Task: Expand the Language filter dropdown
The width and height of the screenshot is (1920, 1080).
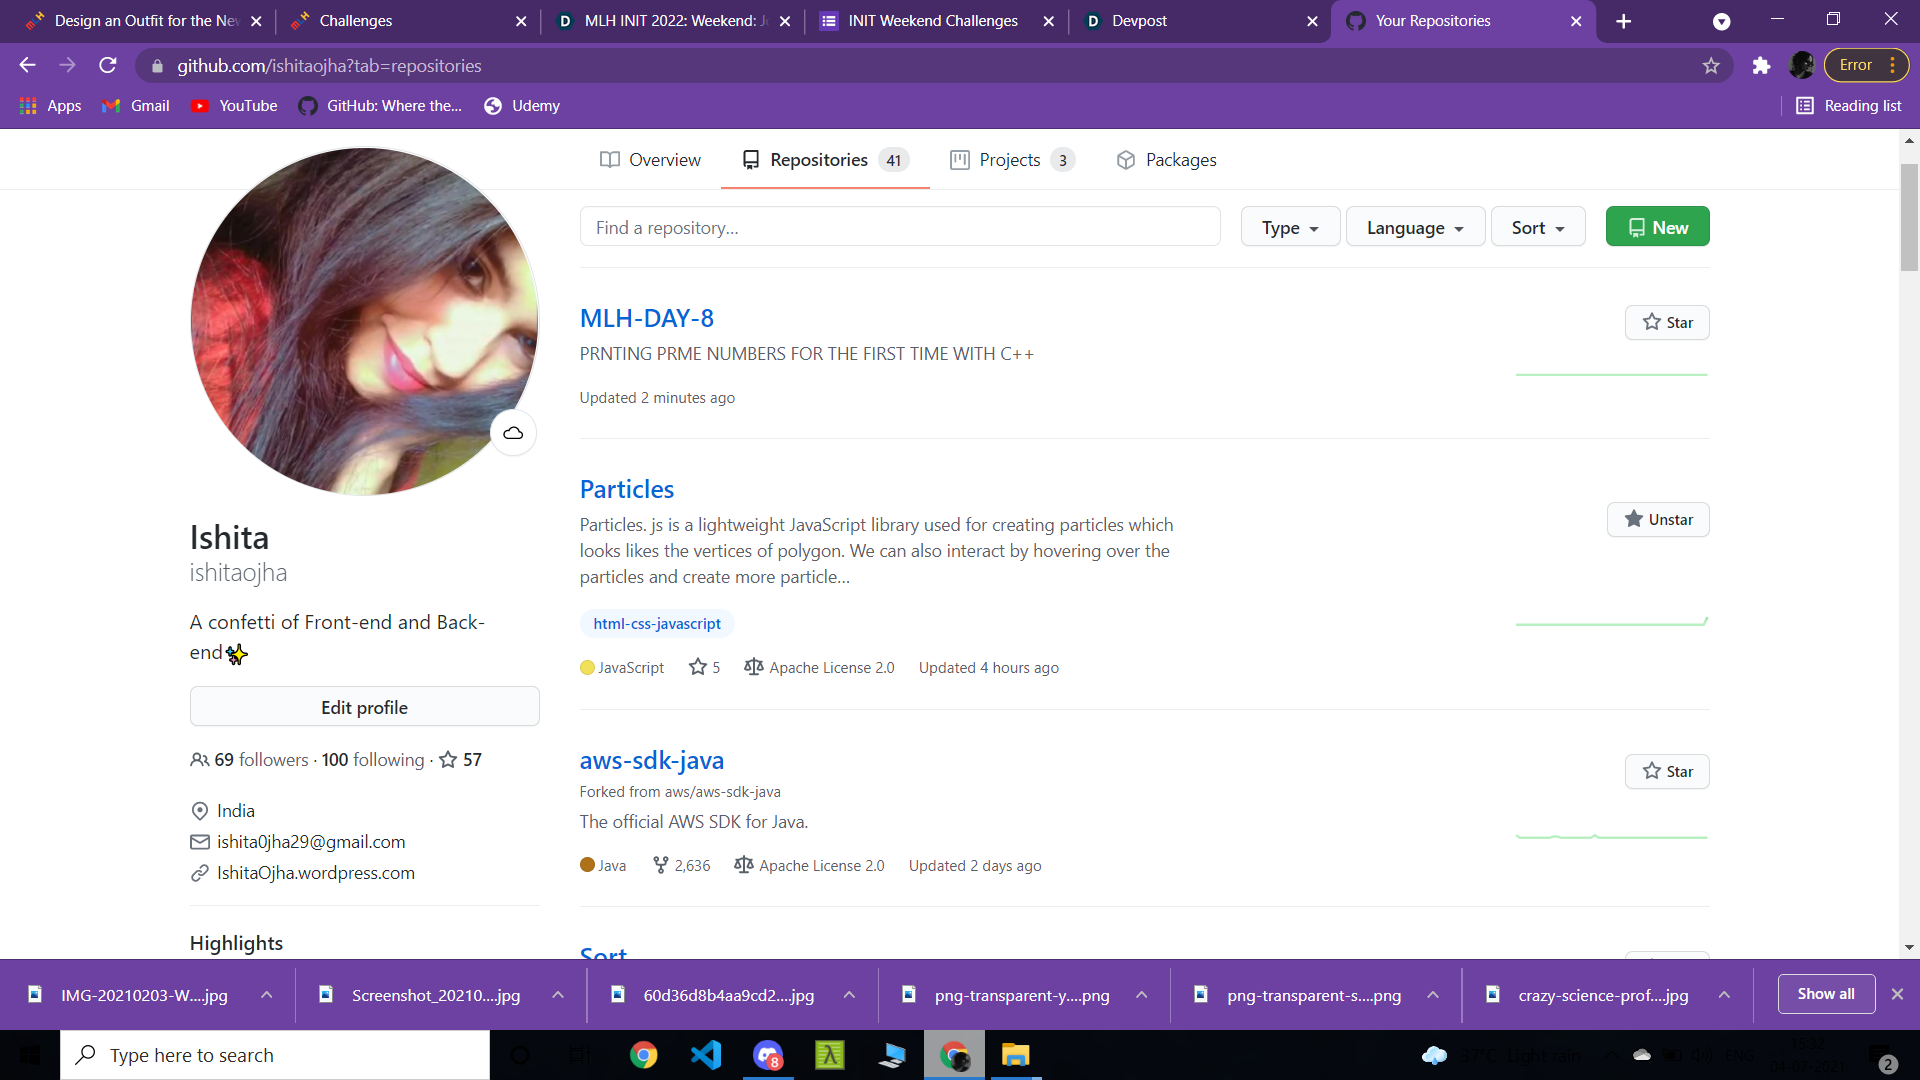Action: [1415, 227]
